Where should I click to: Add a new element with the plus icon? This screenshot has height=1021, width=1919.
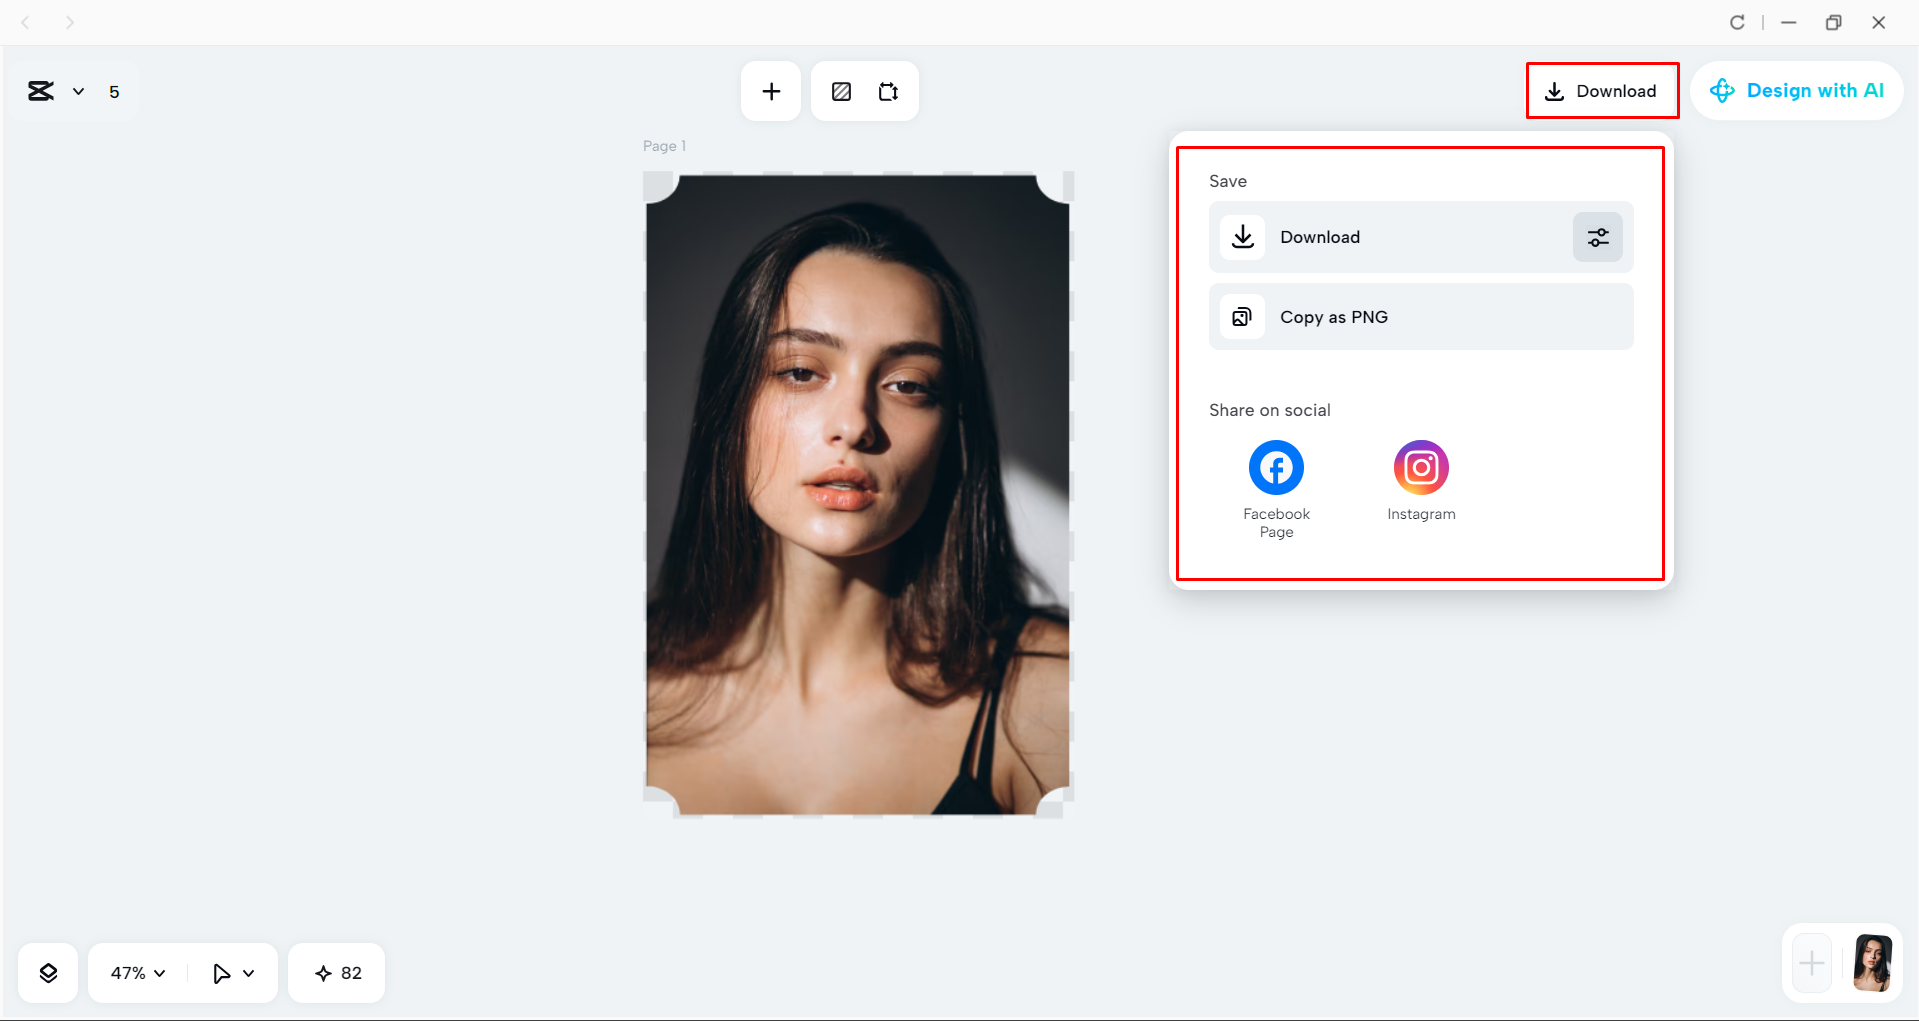point(770,91)
